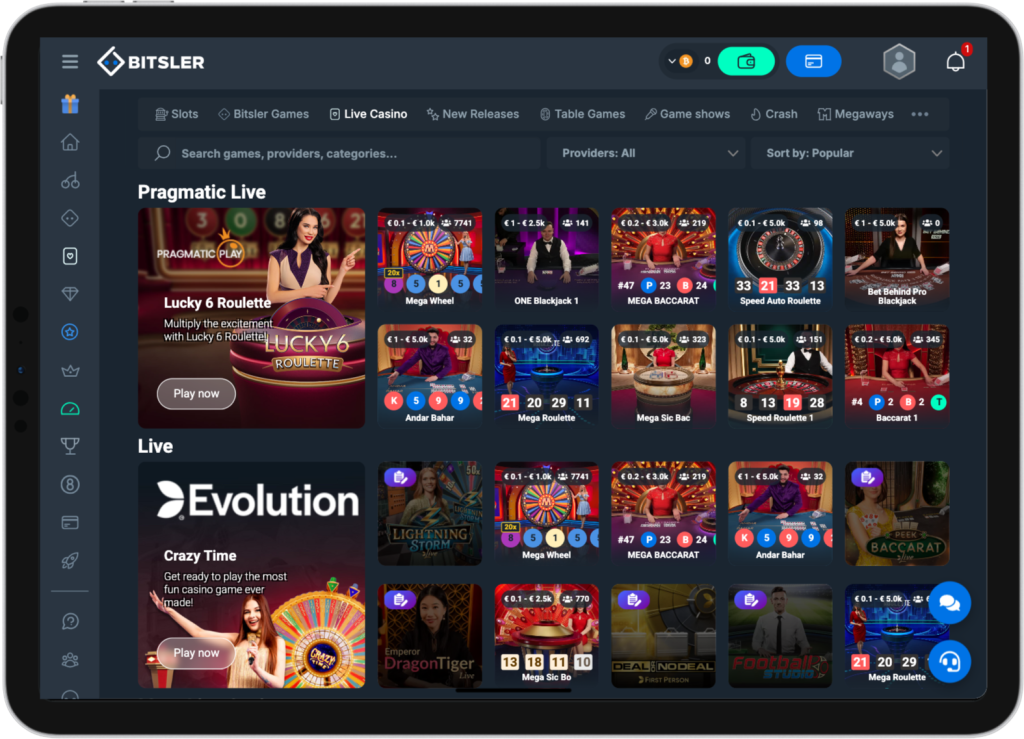Open the New Releases tab
This screenshot has height=739, width=1024.
[473, 114]
